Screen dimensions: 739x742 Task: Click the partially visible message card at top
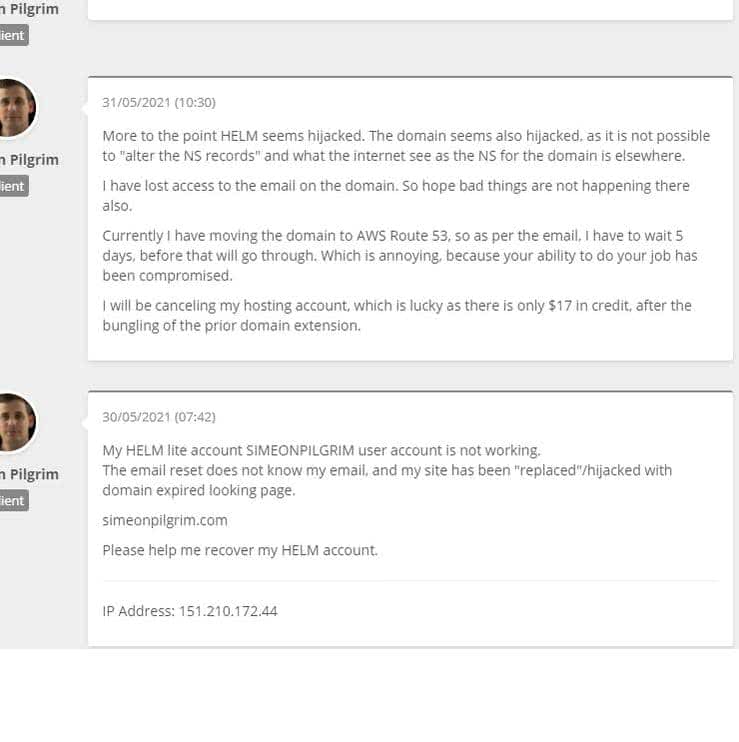(410, 10)
